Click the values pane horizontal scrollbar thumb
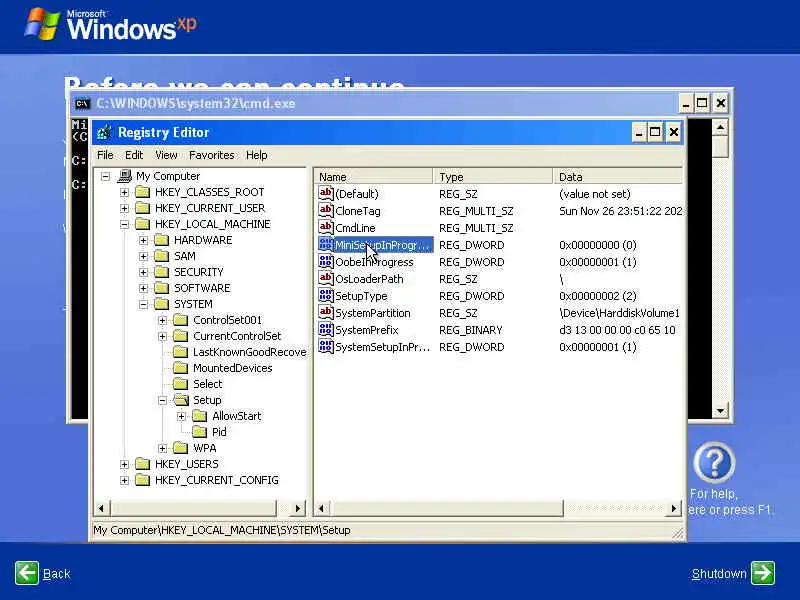The width and height of the screenshot is (800, 600). 446,508
